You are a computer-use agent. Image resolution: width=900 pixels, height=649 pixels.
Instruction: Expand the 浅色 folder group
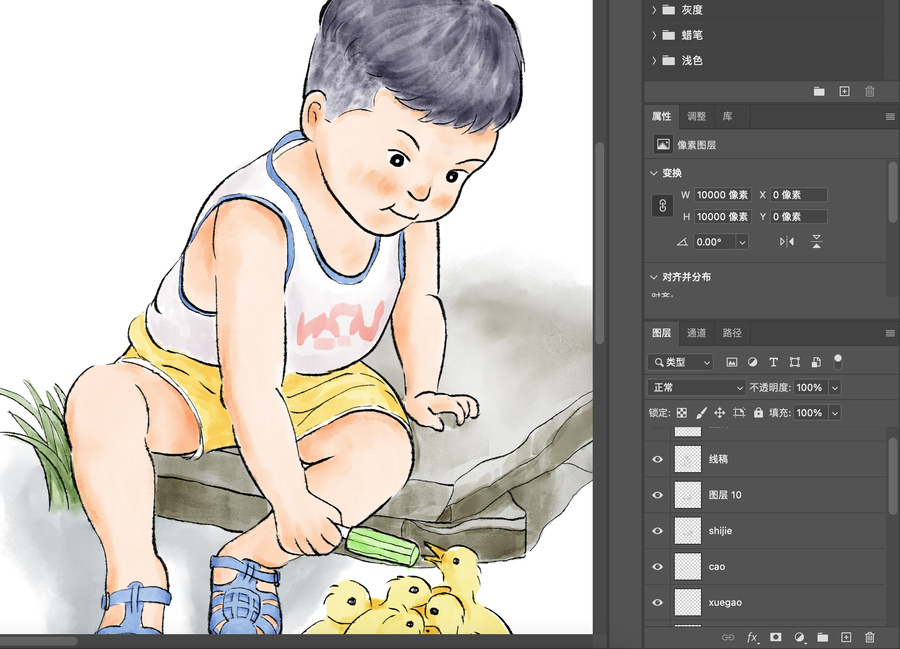(654, 60)
